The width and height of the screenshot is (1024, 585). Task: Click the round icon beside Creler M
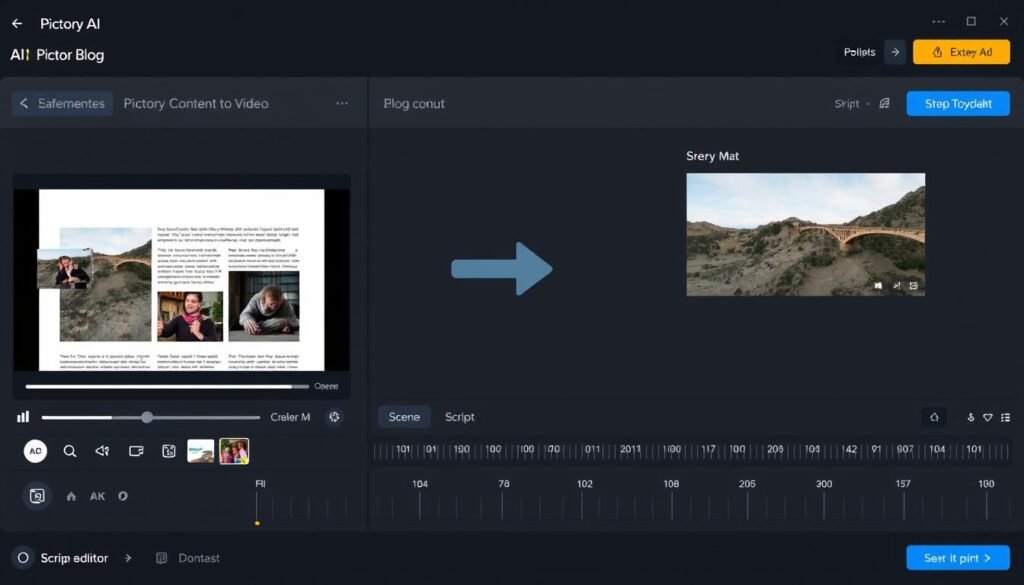[x=334, y=417]
